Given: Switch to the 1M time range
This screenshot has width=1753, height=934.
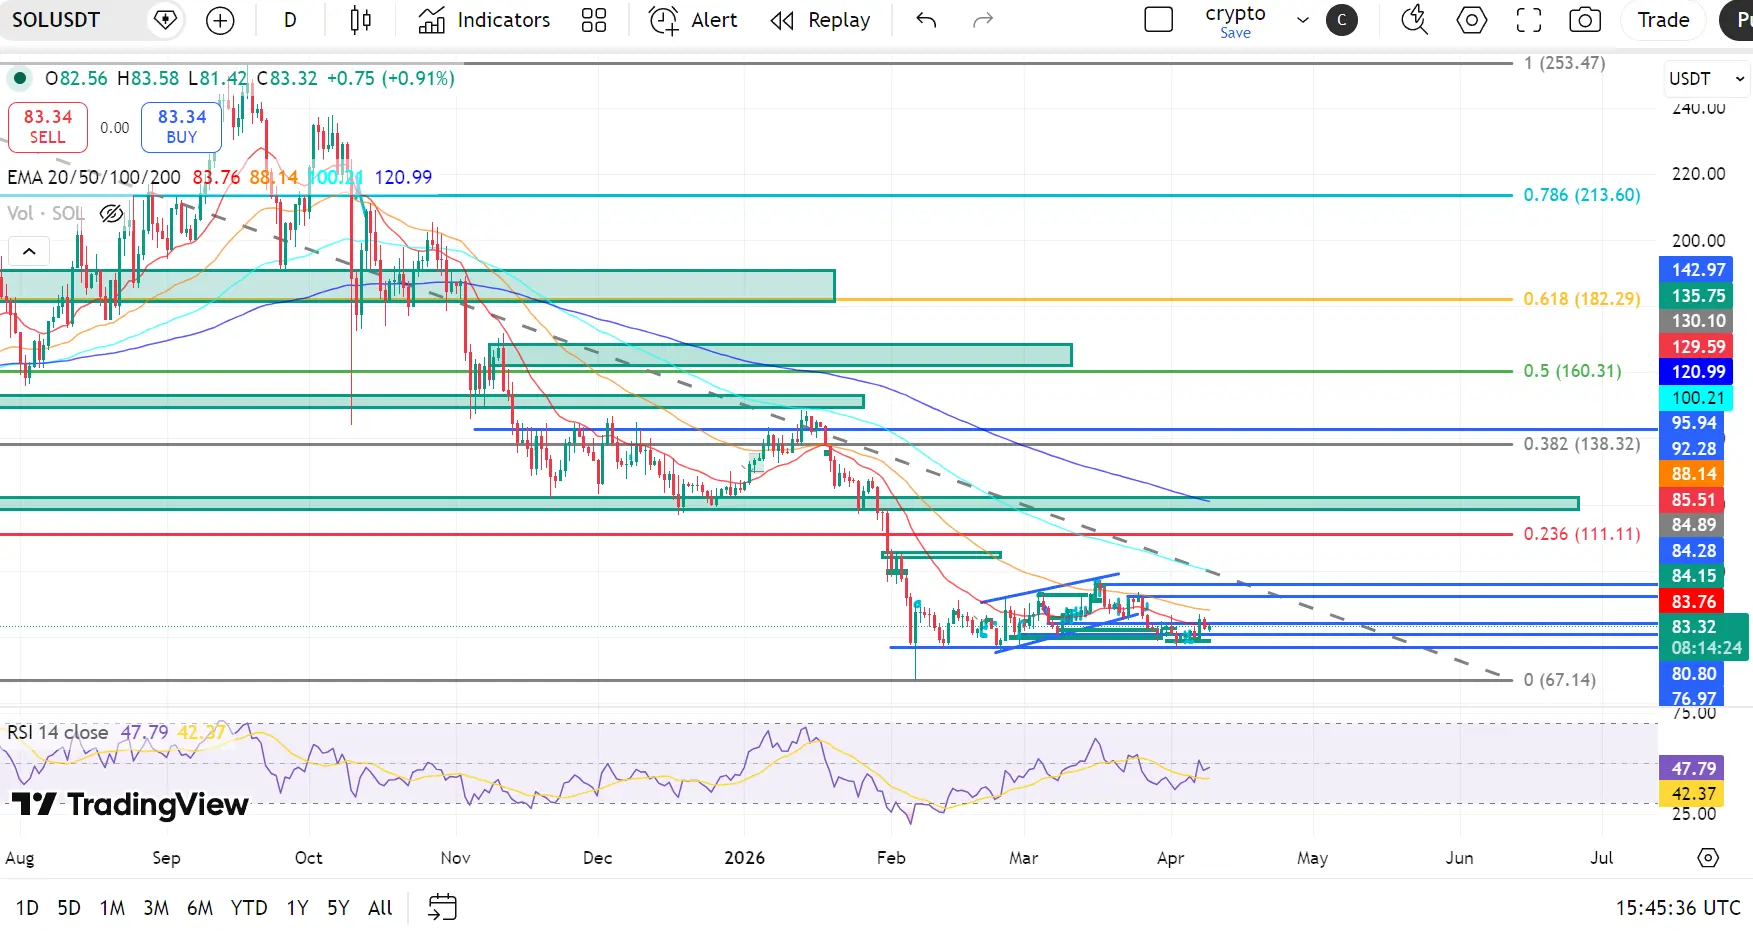Looking at the screenshot, I should pos(112,908).
